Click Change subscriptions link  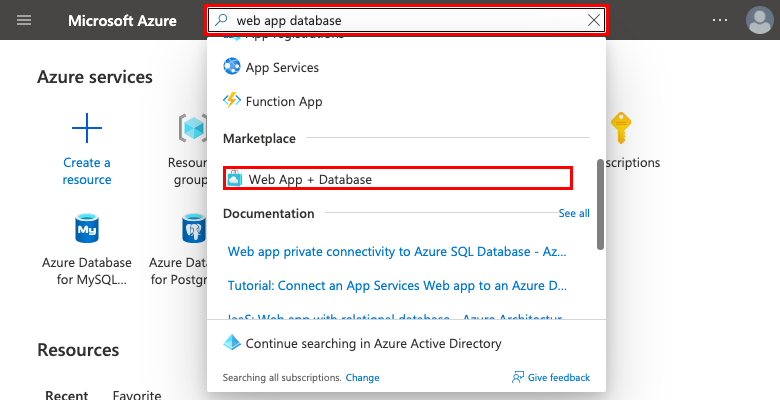362,378
